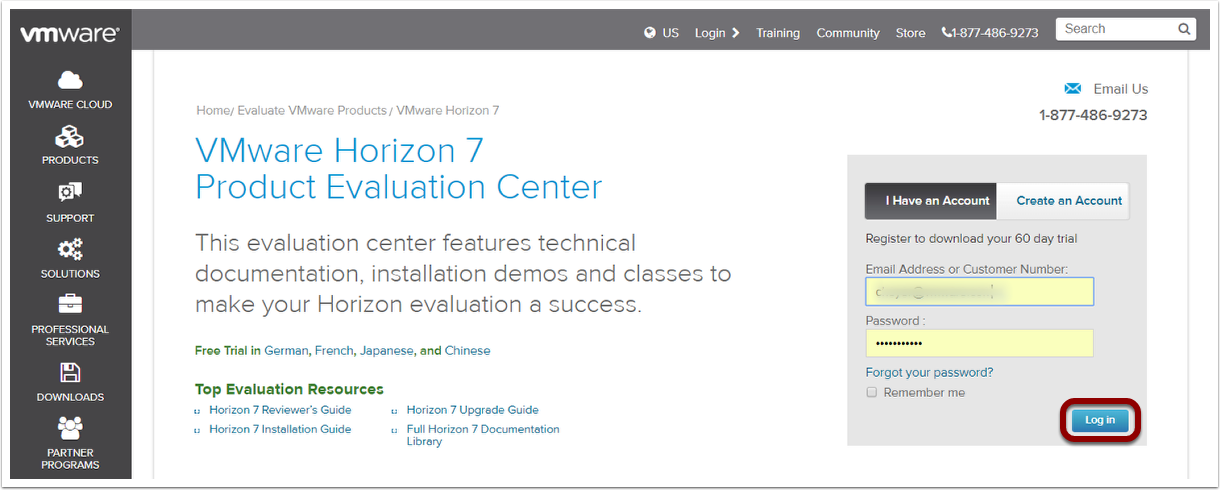Expand the Login menu in top bar

pyautogui.click(x=717, y=33)
